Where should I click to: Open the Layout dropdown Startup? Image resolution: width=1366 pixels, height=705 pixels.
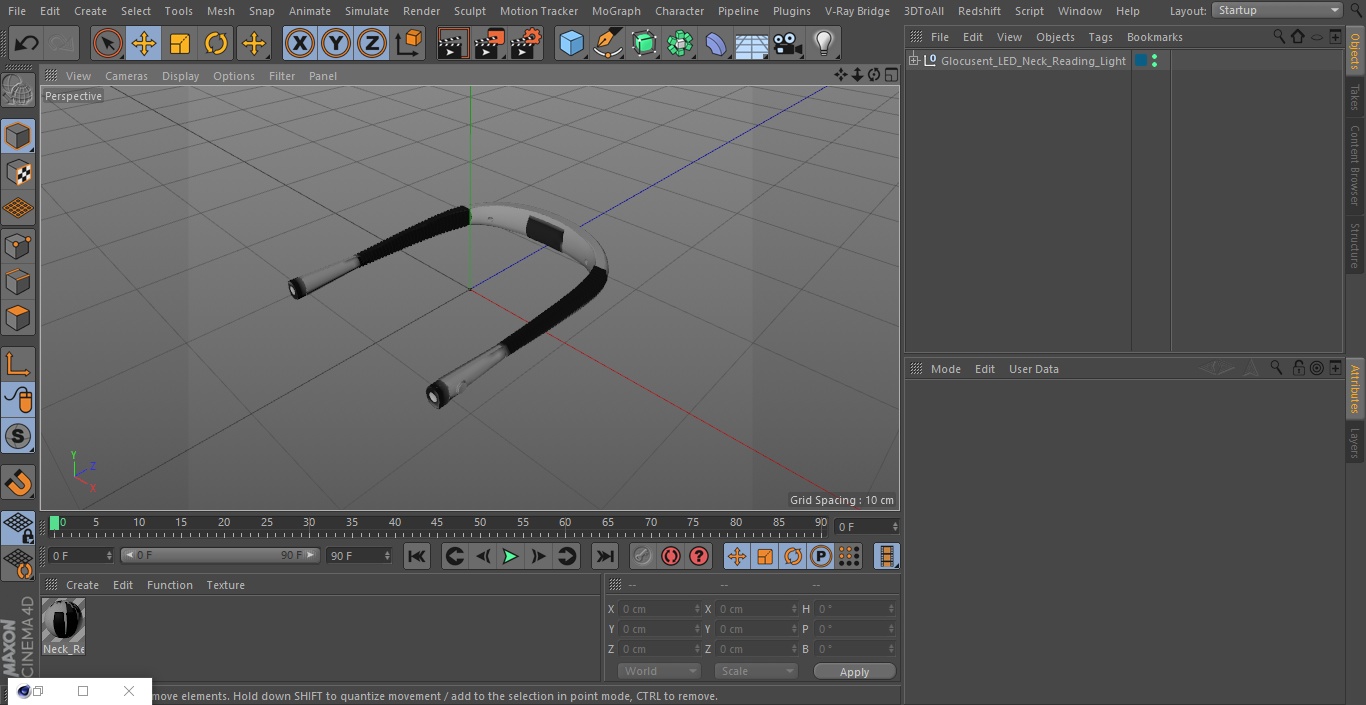(x=1277, y=10)
